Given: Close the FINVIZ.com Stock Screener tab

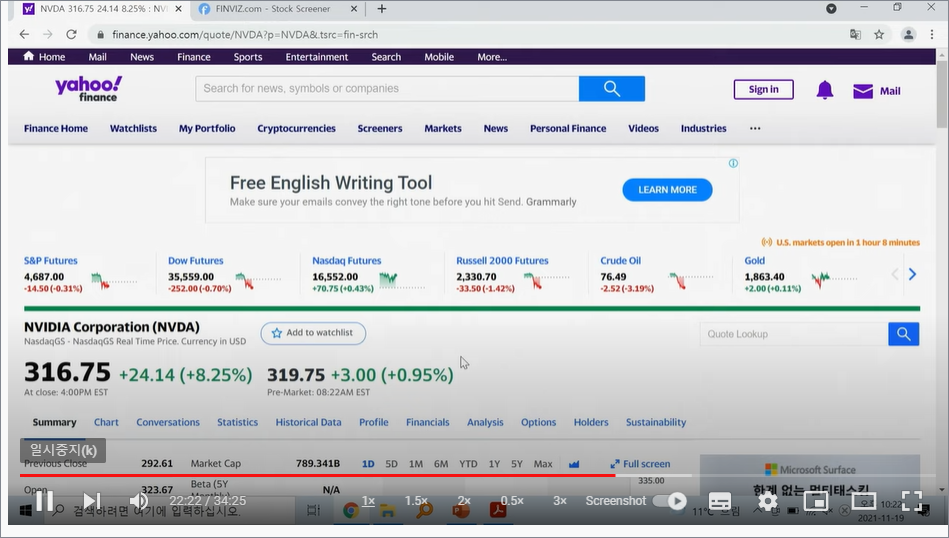Looking at the screenshot, I should click(354, 8).
